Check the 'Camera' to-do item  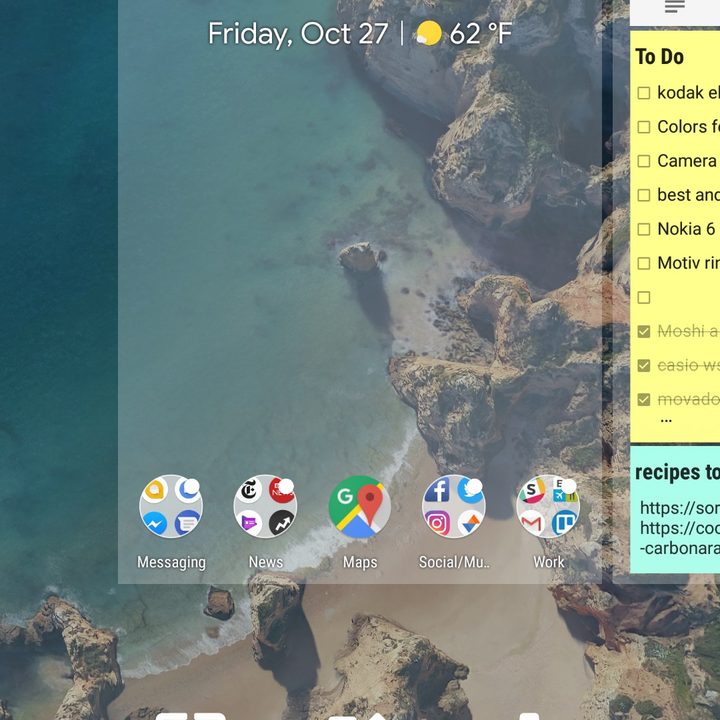click(644, 161)
